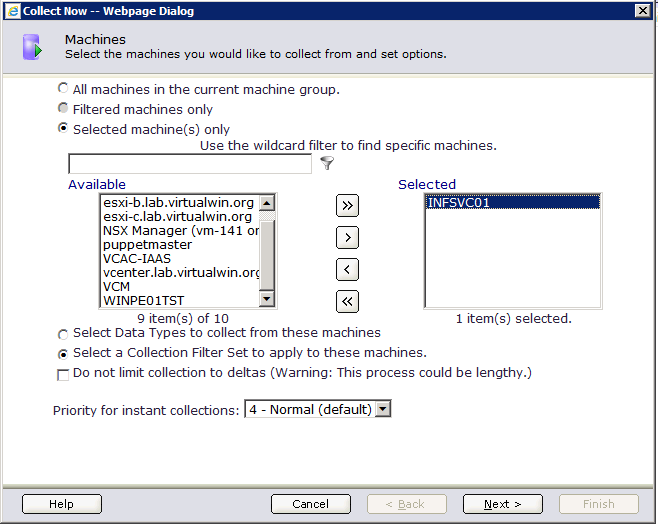658x528 pixels.
Task: Open the Priority for instant collections dropdown
Action: click(x=383, y=409)
